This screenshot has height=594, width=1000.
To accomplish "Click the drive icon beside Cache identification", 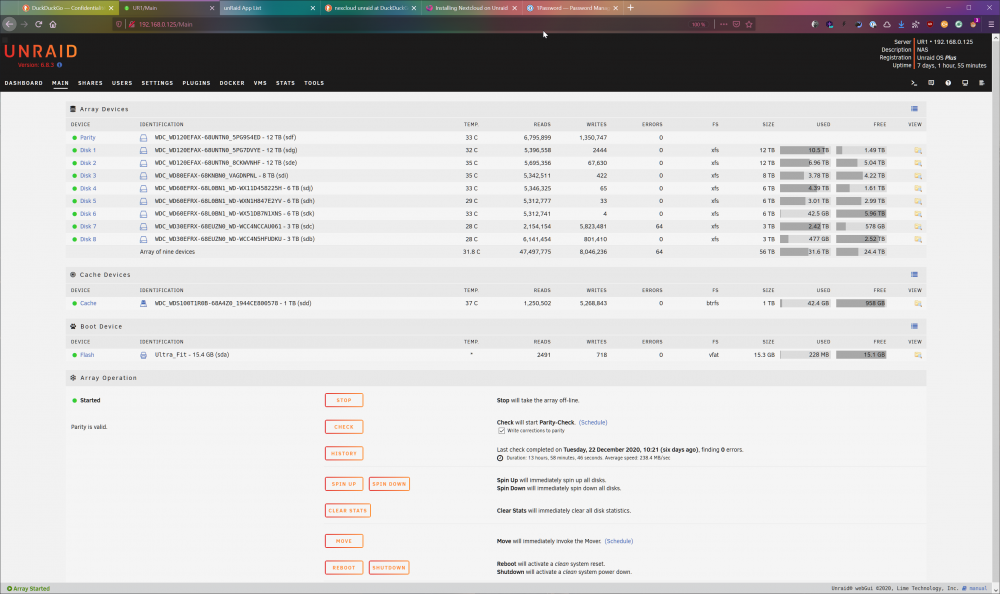I will (143, 304).
